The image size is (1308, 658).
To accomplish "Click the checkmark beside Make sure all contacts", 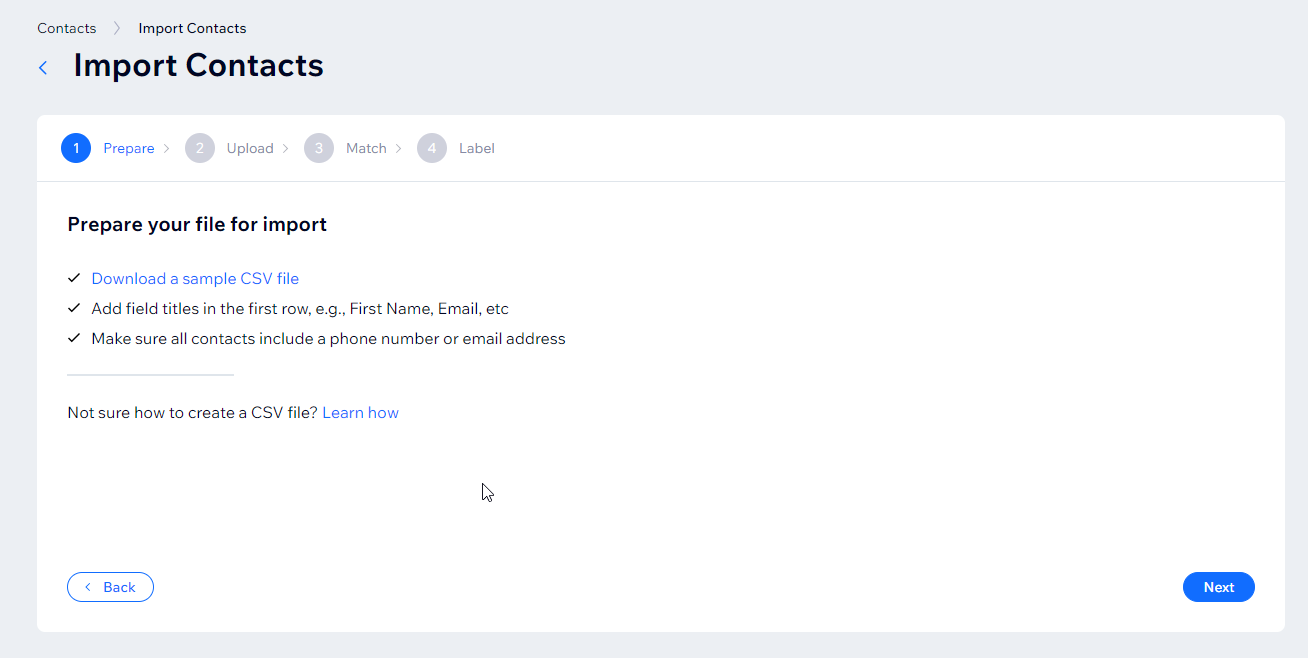I will pos(73,338).
